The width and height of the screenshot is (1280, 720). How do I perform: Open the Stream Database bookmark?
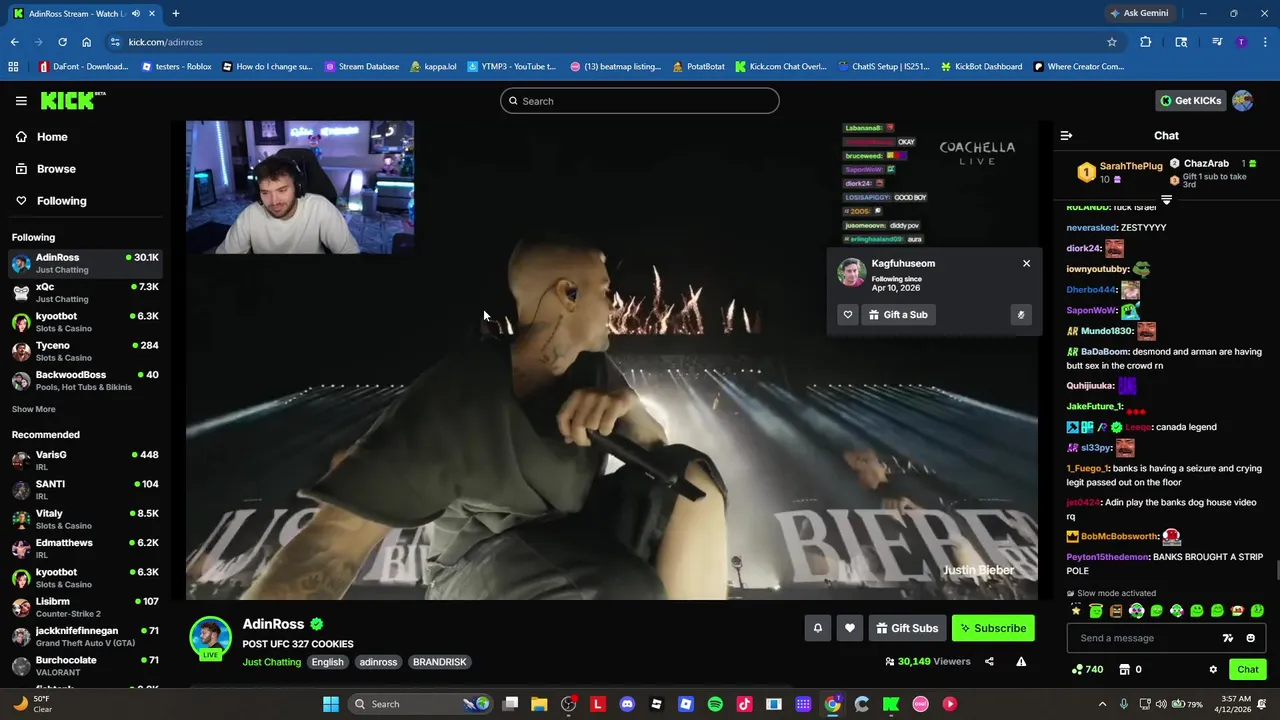[x=362, y=67]
